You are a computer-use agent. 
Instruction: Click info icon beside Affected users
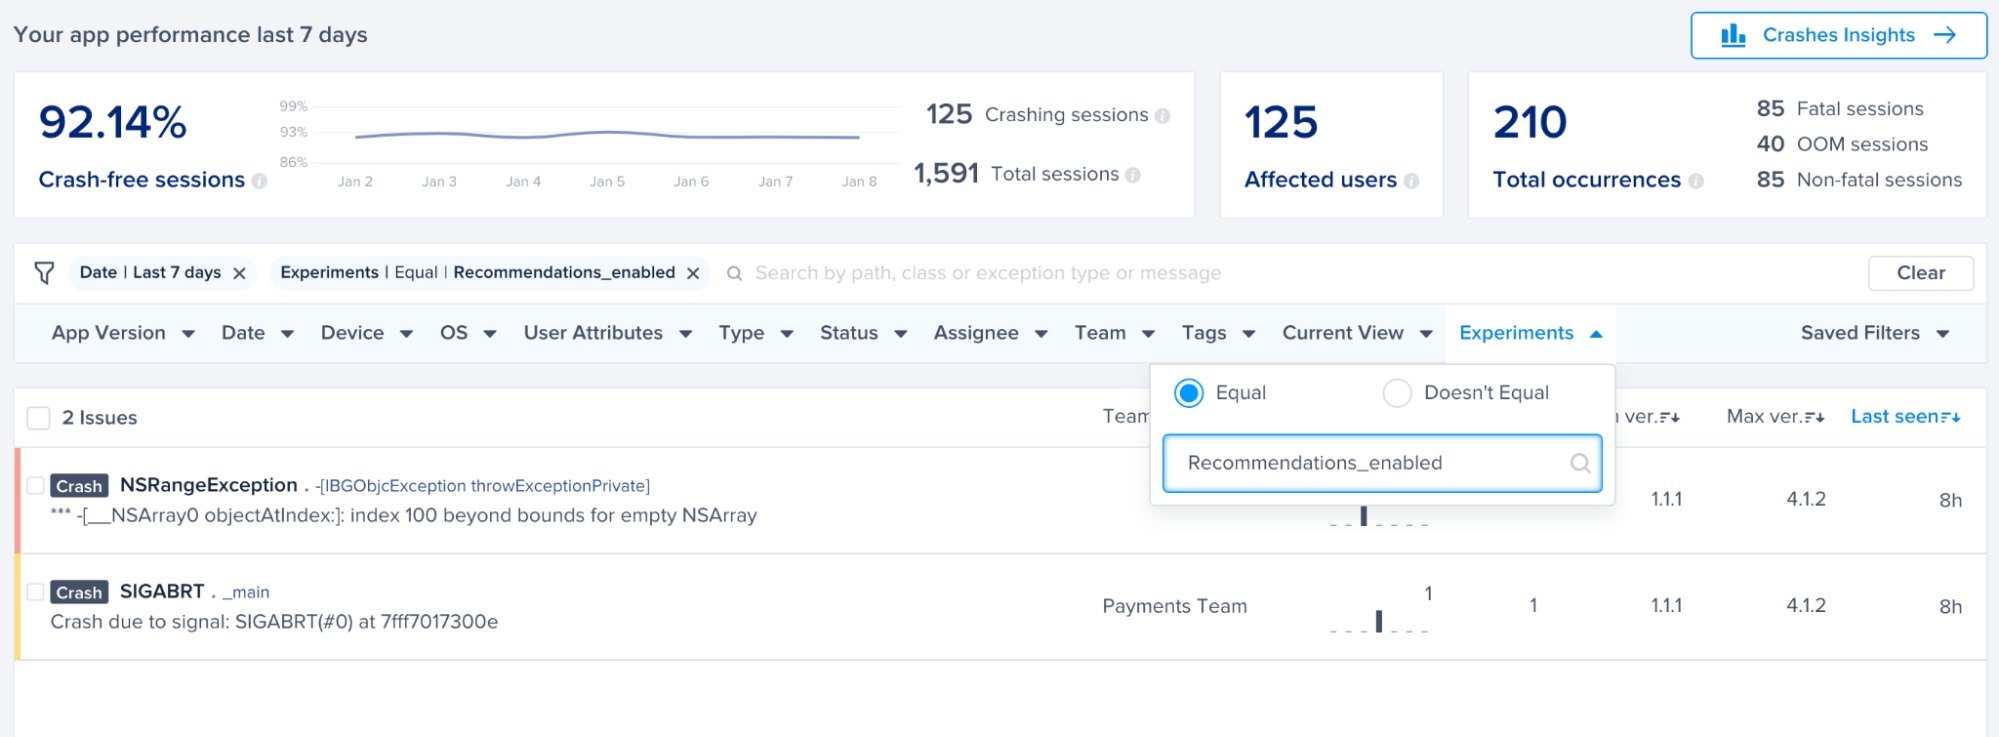click(1411, 181)
